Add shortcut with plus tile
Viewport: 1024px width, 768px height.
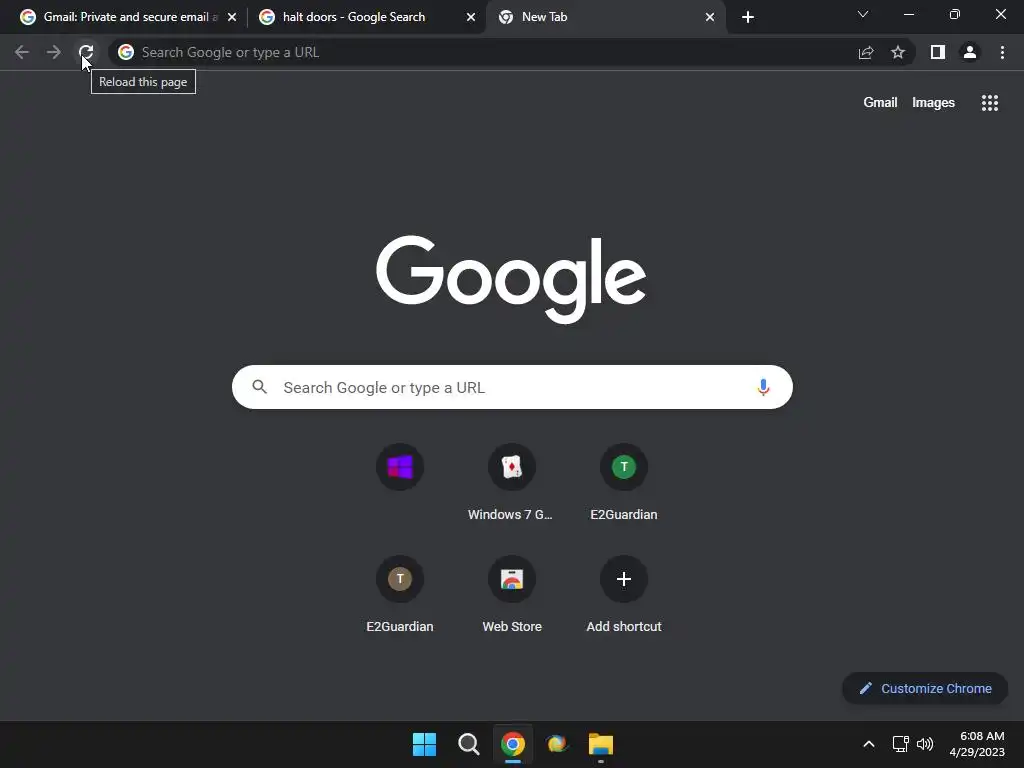click(x=624, y=594)
